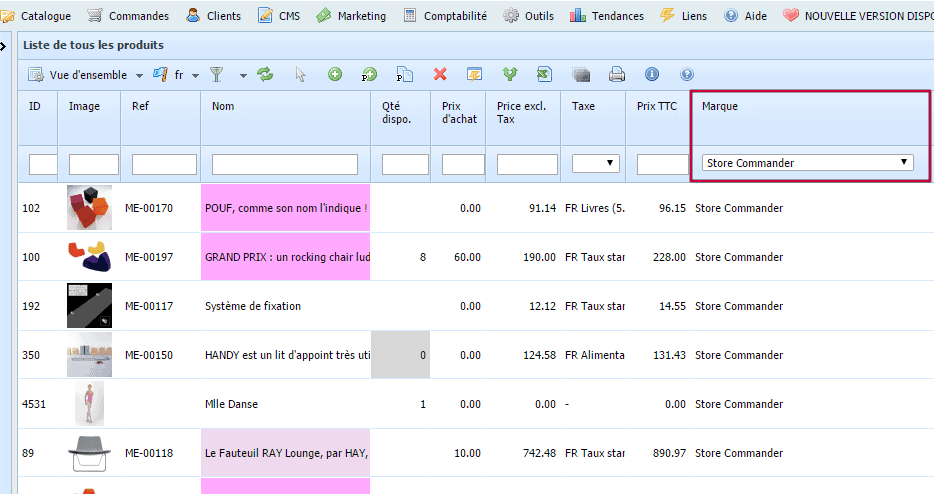
Task: Click the printer icon in the toolbar
Action: pyautogui.click(x=617, y=75)
